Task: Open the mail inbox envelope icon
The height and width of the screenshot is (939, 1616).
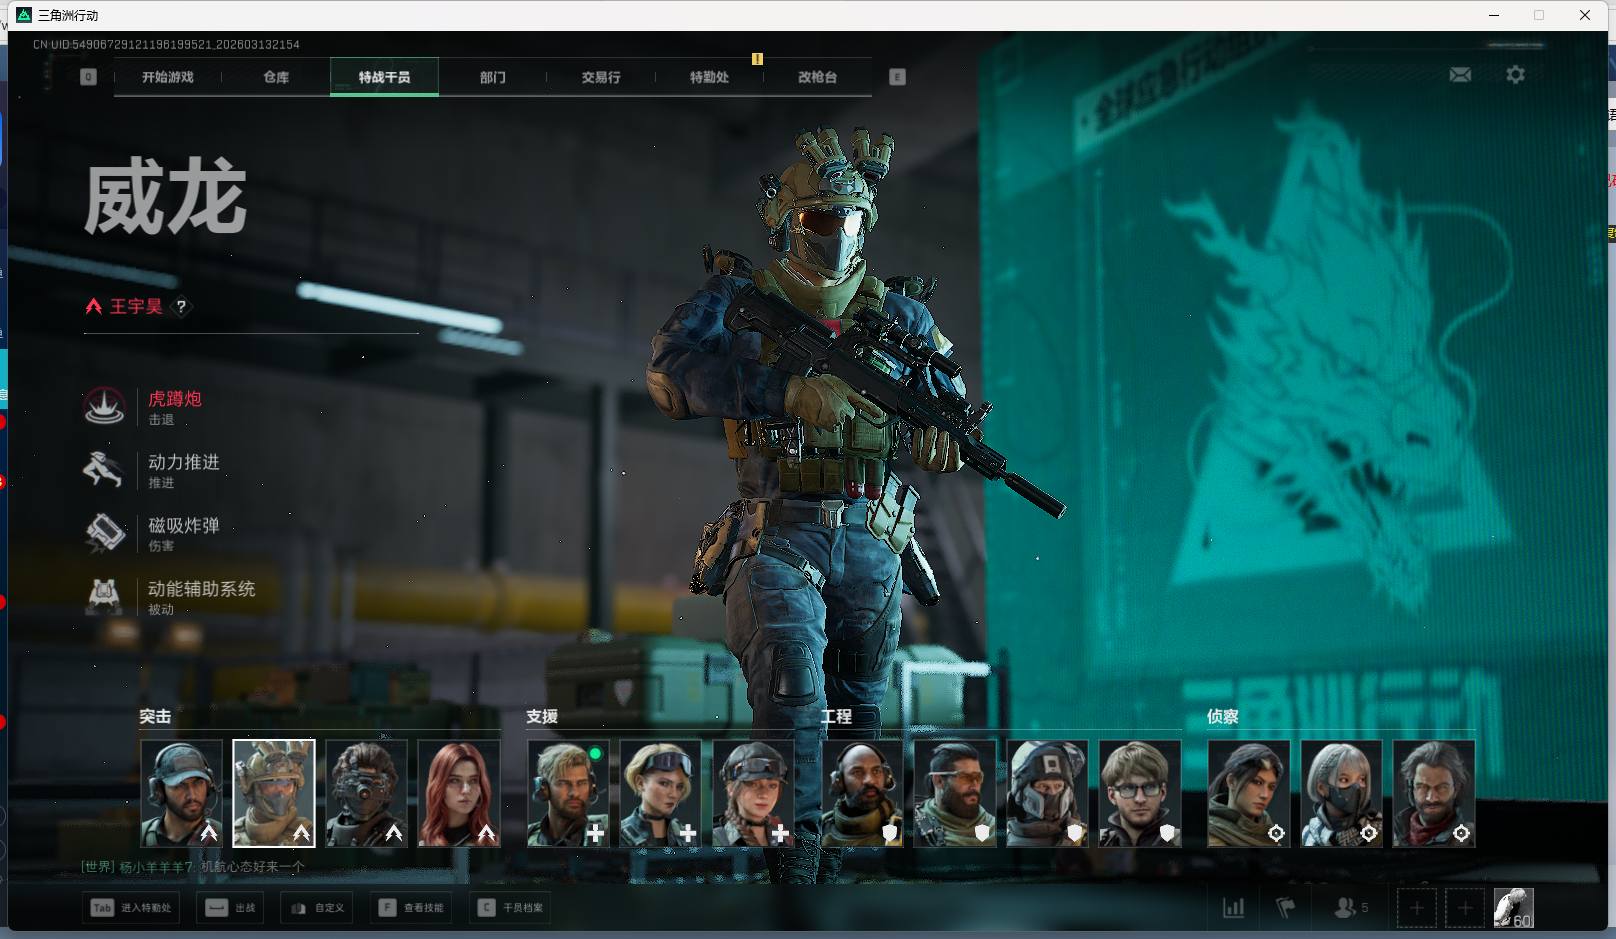Action: tap(1460, 75)
